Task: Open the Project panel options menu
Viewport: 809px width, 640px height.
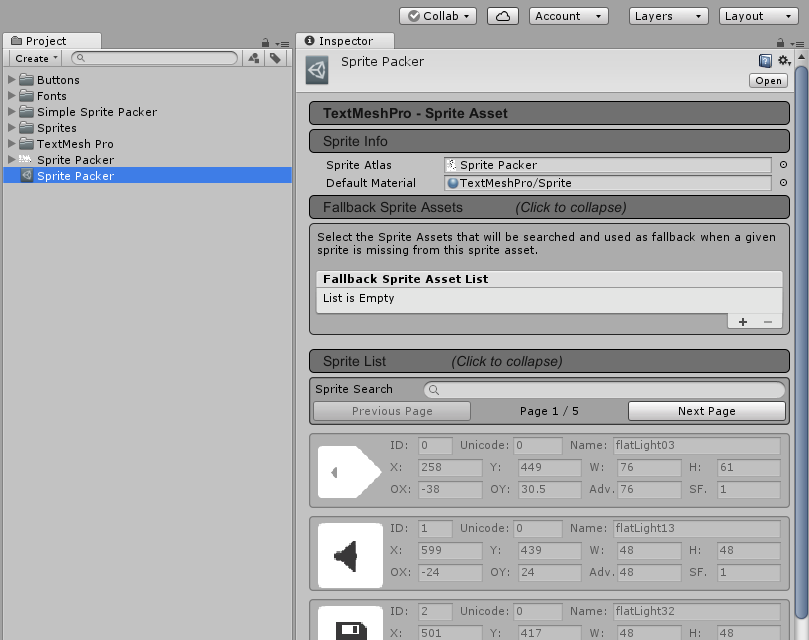Action: pos(282,44)
